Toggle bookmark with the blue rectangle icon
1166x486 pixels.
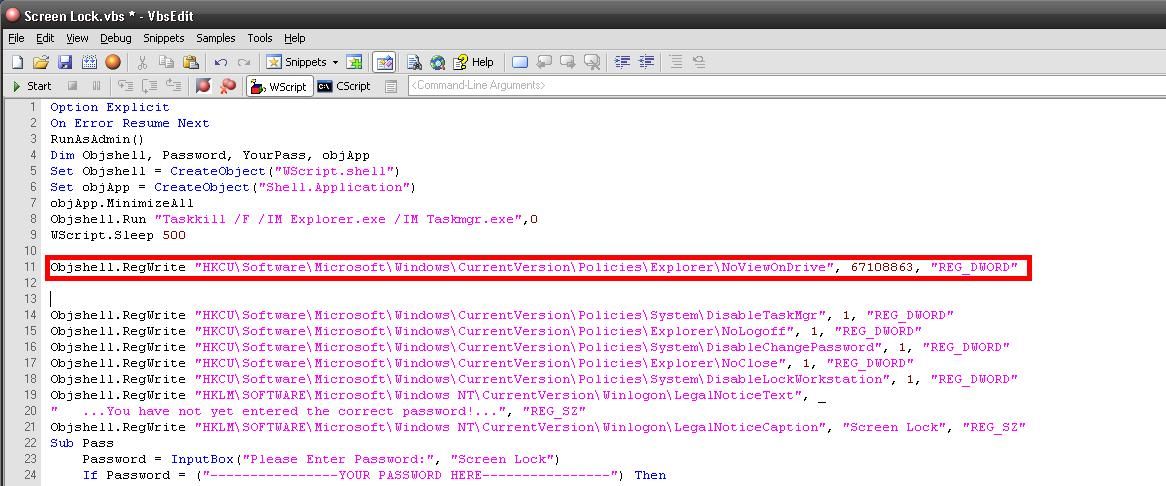pos(520,62)
